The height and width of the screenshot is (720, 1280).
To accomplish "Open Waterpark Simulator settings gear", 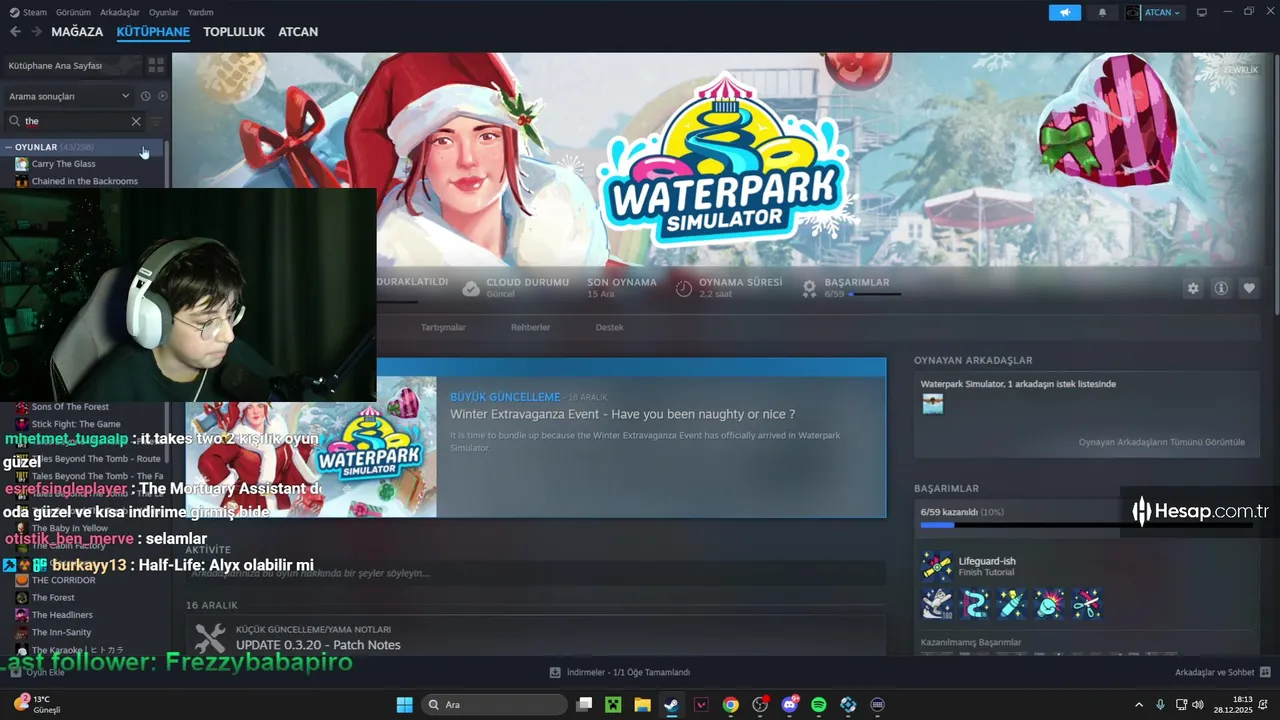I will click(1193, 288).
